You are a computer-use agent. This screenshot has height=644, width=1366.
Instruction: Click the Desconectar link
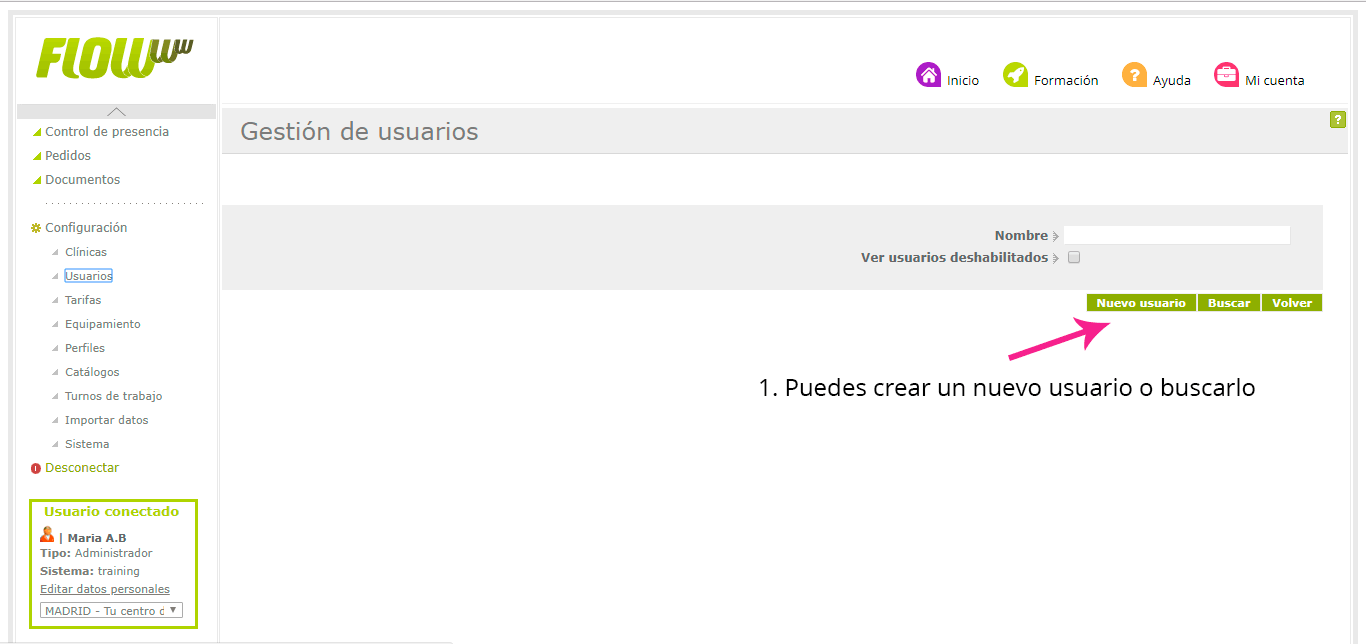pos(82,468)
